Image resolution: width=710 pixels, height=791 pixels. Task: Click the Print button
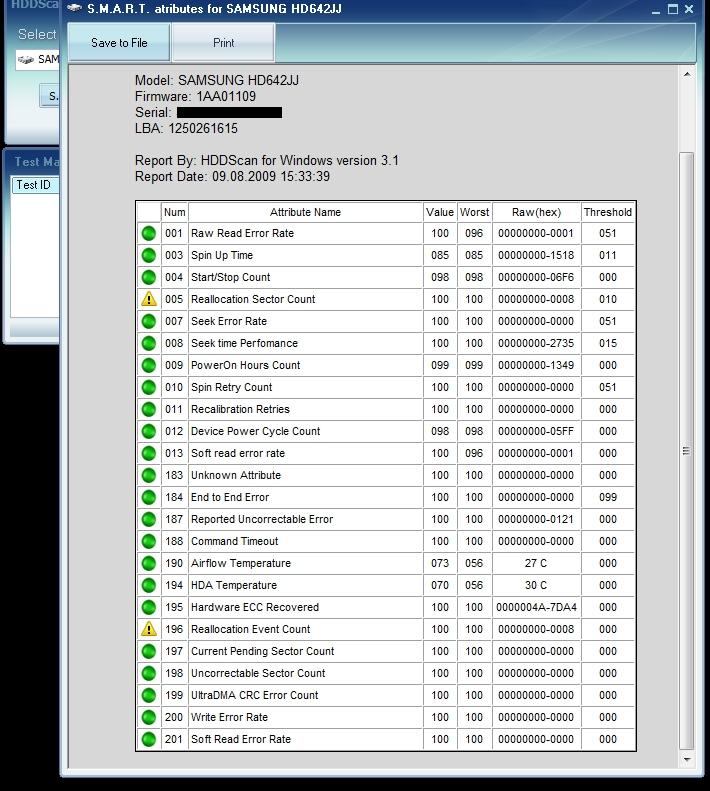[x=224, y=43]
